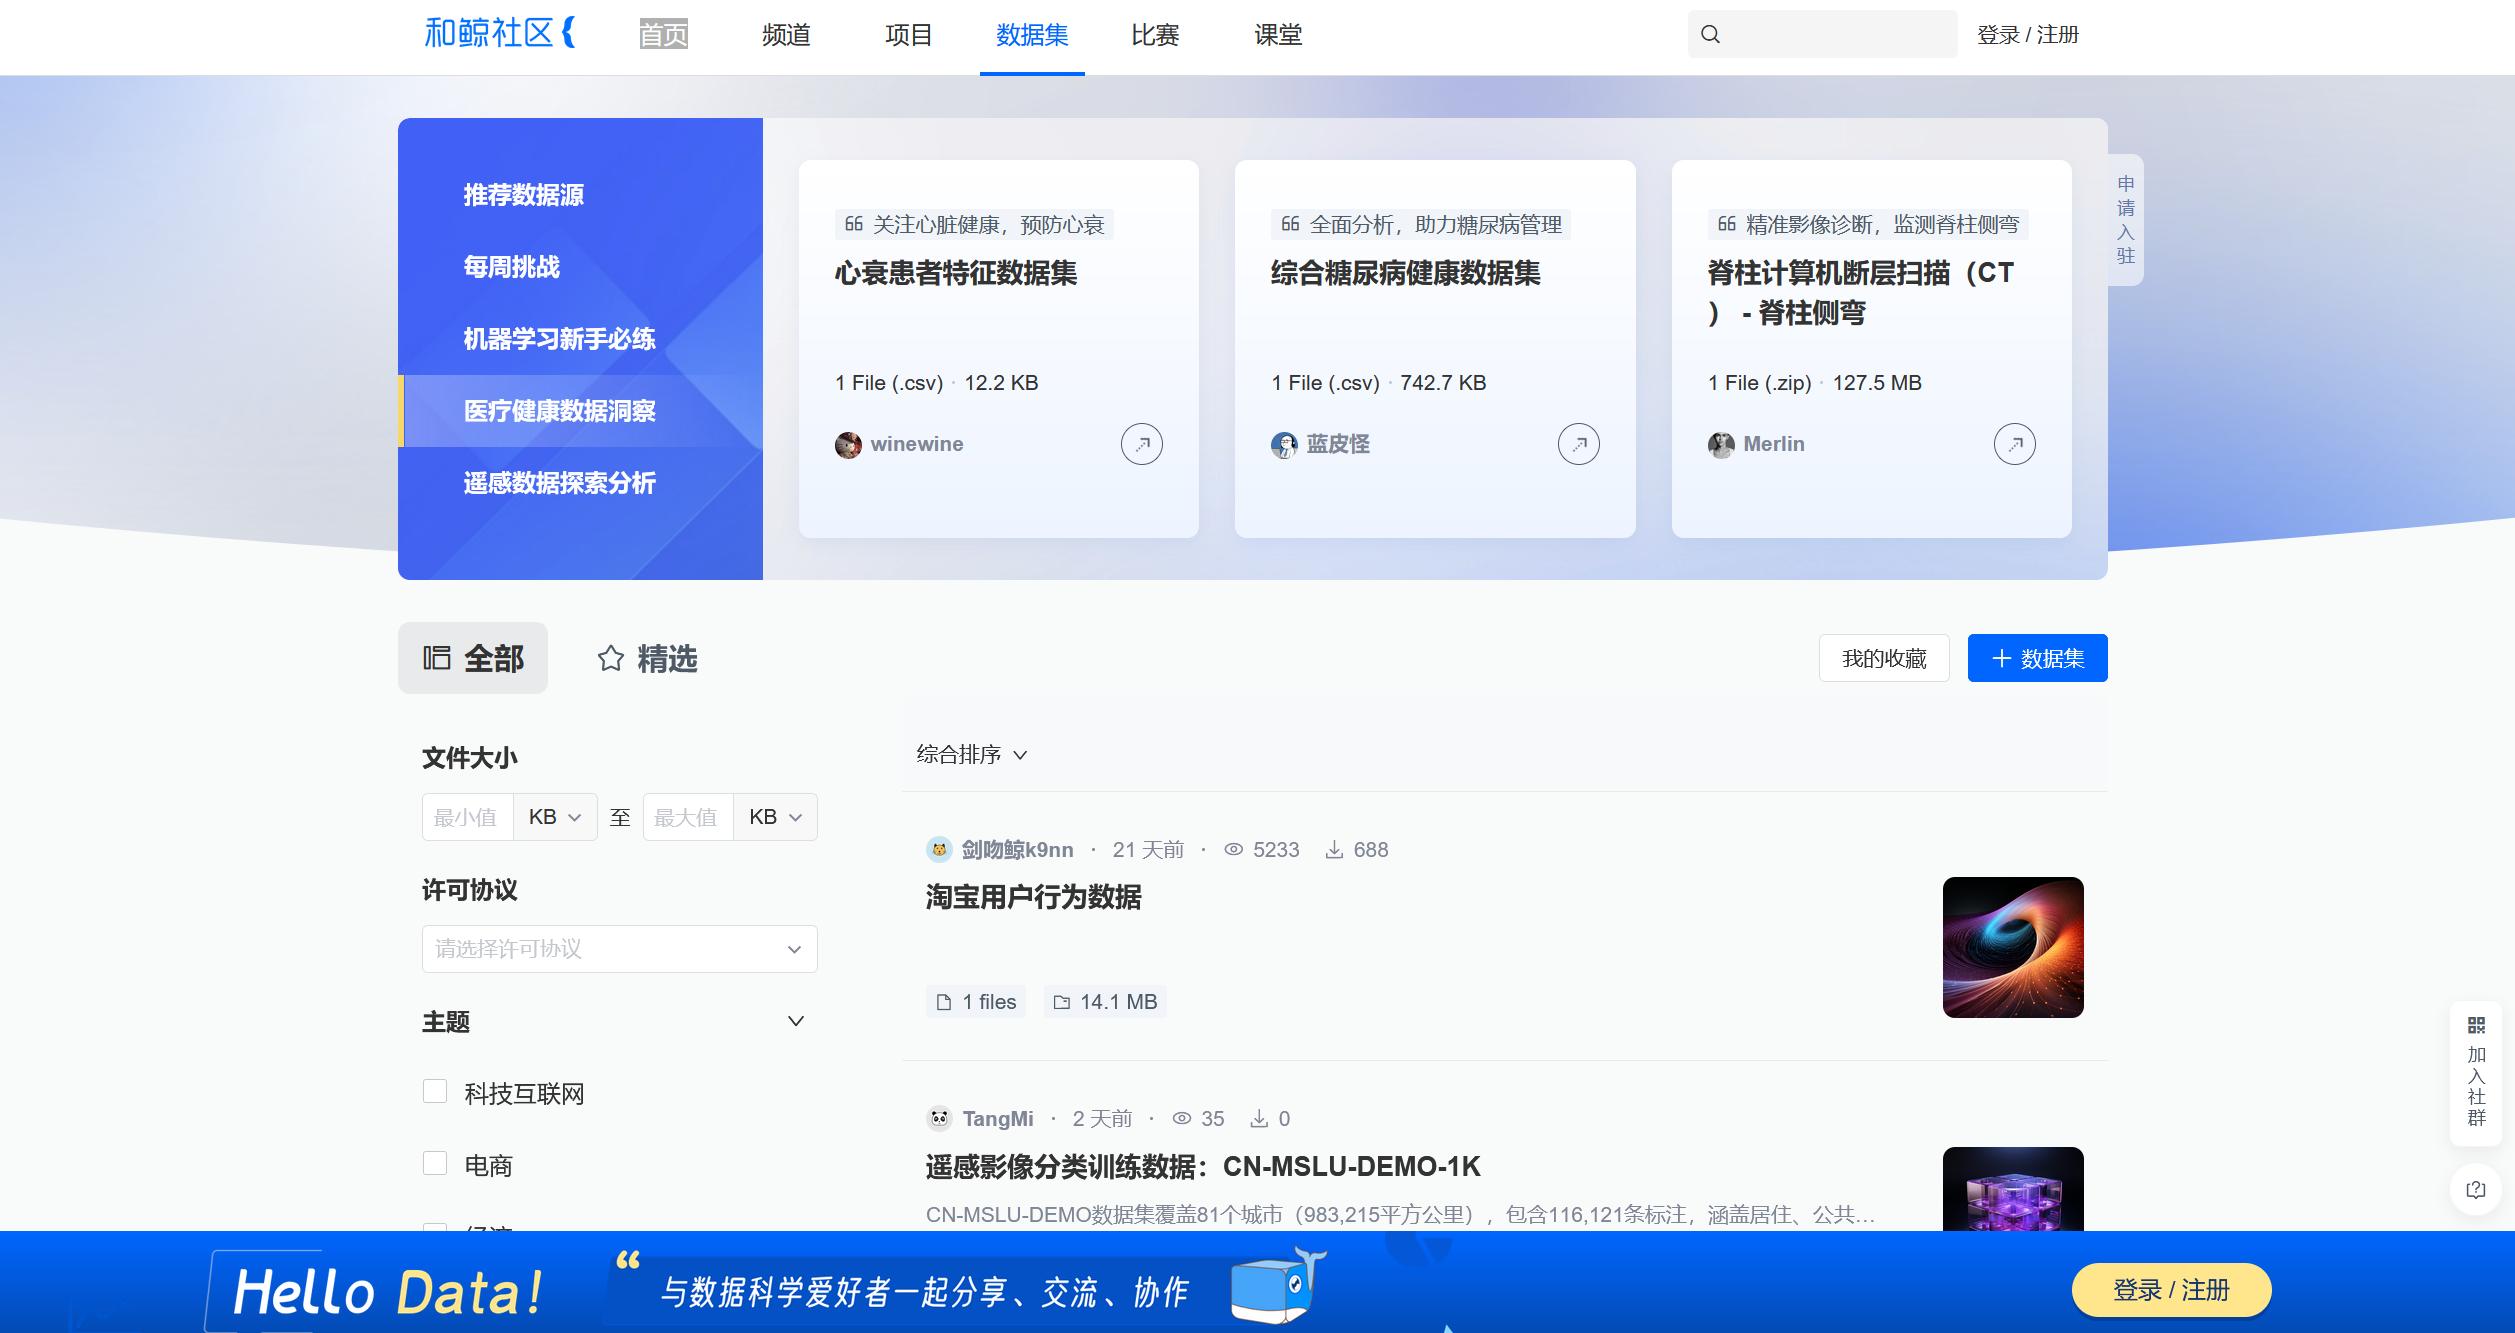The height and width of the screenshot is (1333, 2515).
Task: Click the 淘宝用户行为数据 swirl thumbnail
Action: click(x=2013, y=947)
